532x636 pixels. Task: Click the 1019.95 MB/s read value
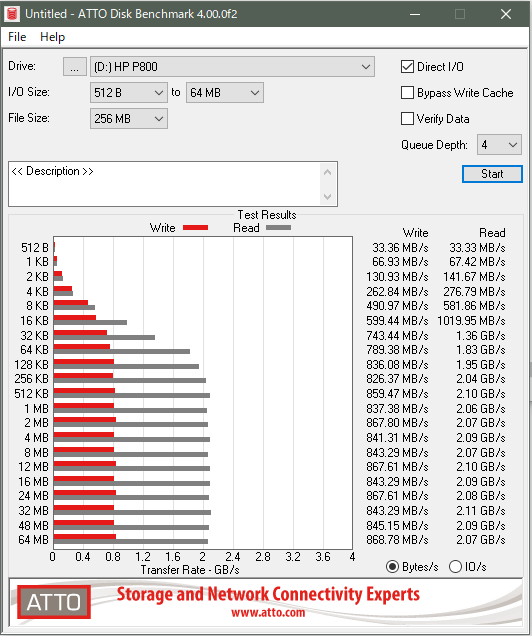pyautogui.click(x=471, y=321)
